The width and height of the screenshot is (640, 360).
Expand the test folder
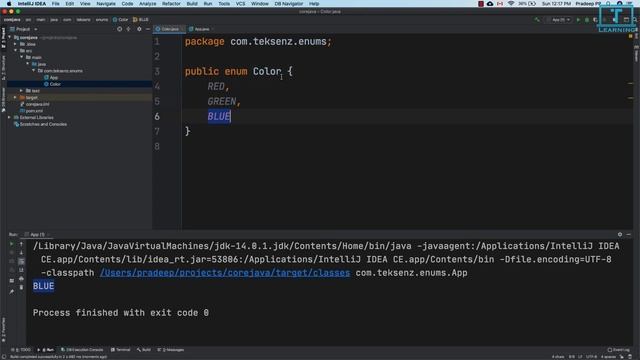click(22, 91)
